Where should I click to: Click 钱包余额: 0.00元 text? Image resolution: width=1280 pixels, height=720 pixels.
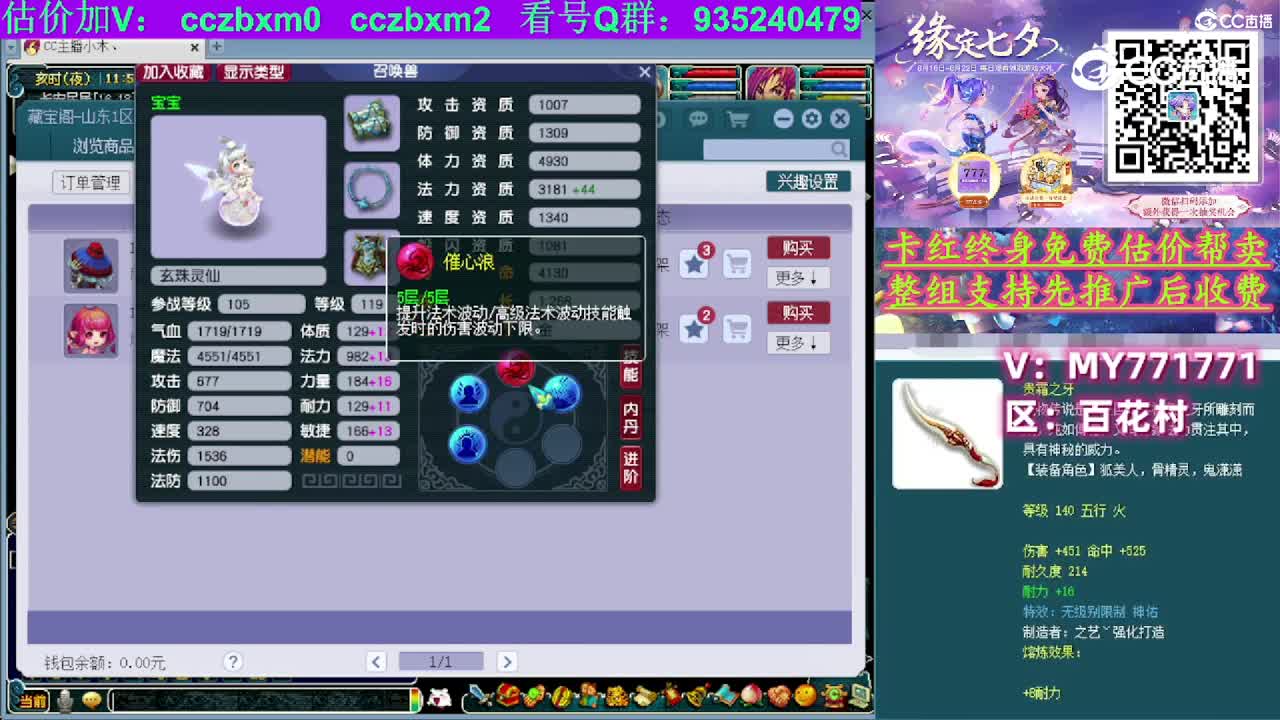click(x=105, y=662)
